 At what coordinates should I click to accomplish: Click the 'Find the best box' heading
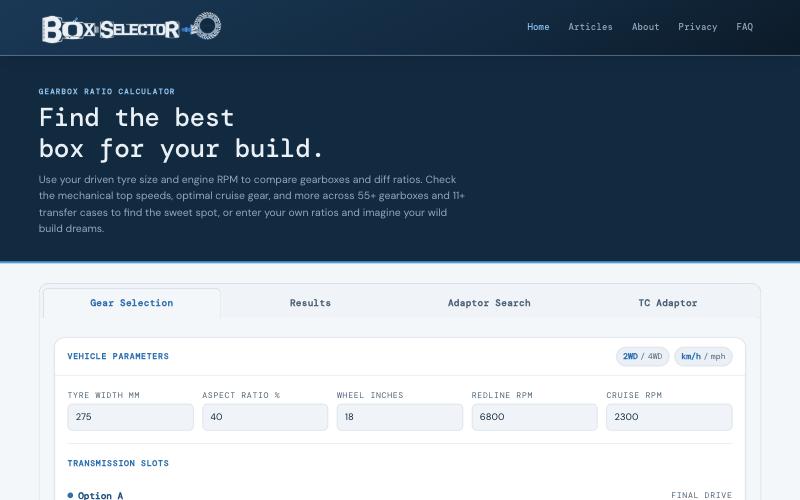(181, 133)
